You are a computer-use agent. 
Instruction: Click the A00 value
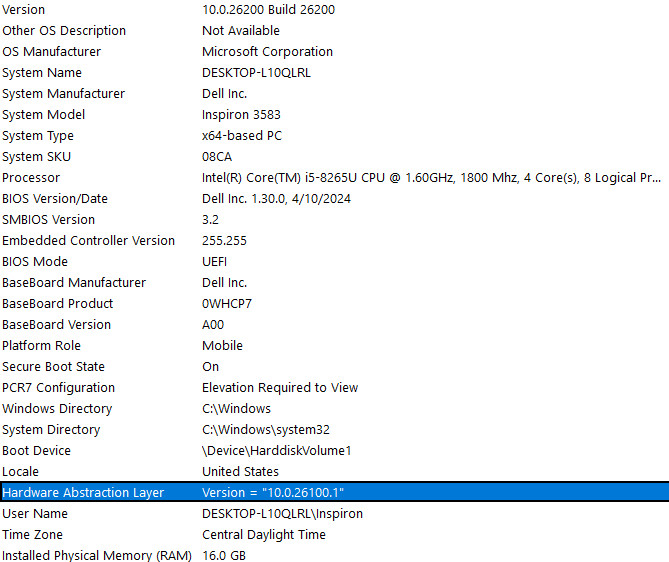point(212,324)
